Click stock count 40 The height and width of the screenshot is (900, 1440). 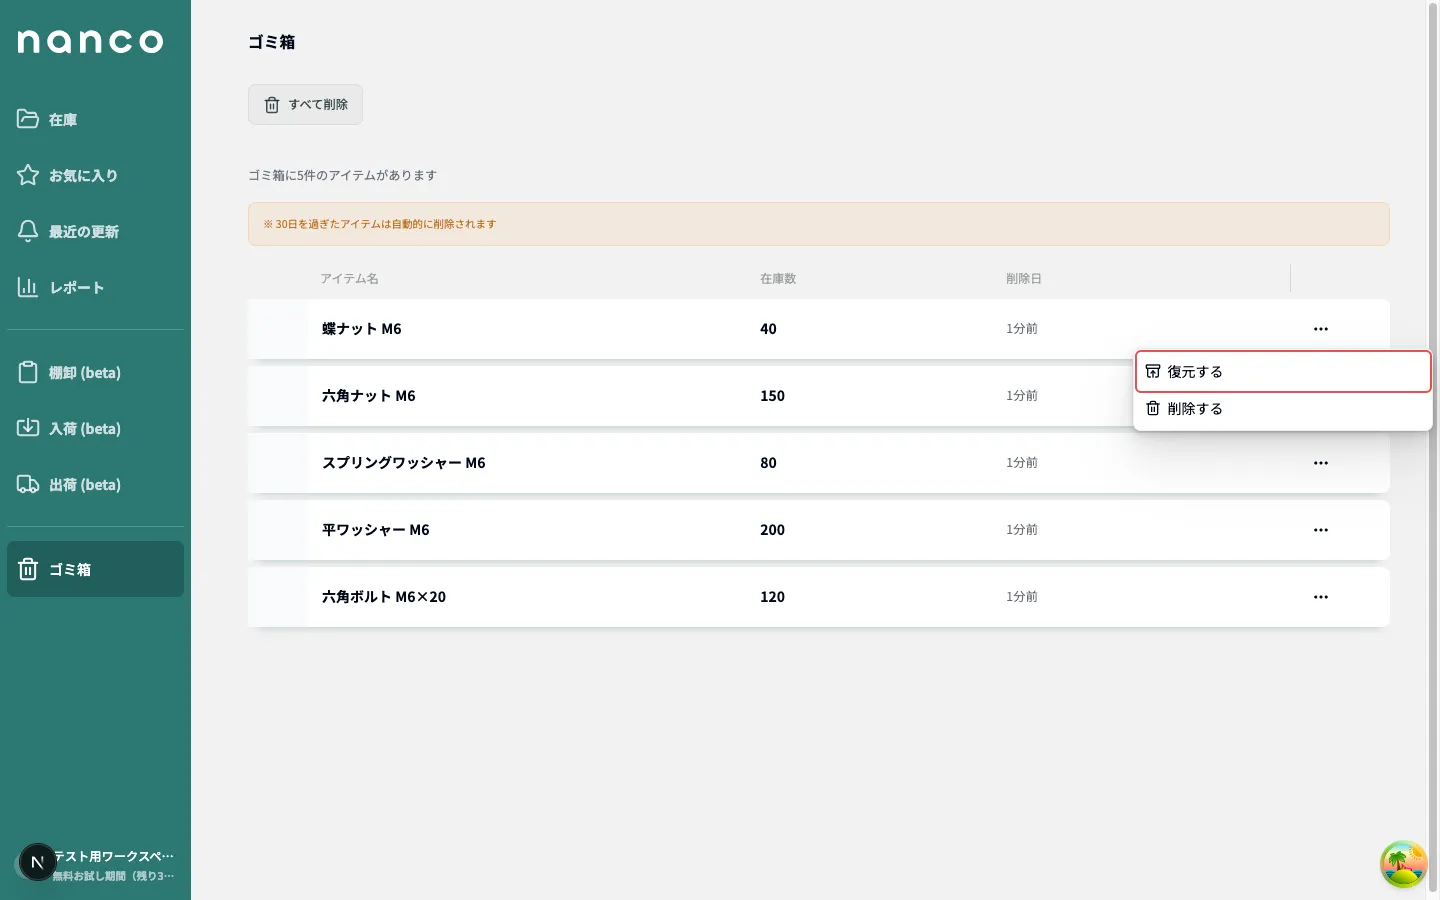coord(768,329)
